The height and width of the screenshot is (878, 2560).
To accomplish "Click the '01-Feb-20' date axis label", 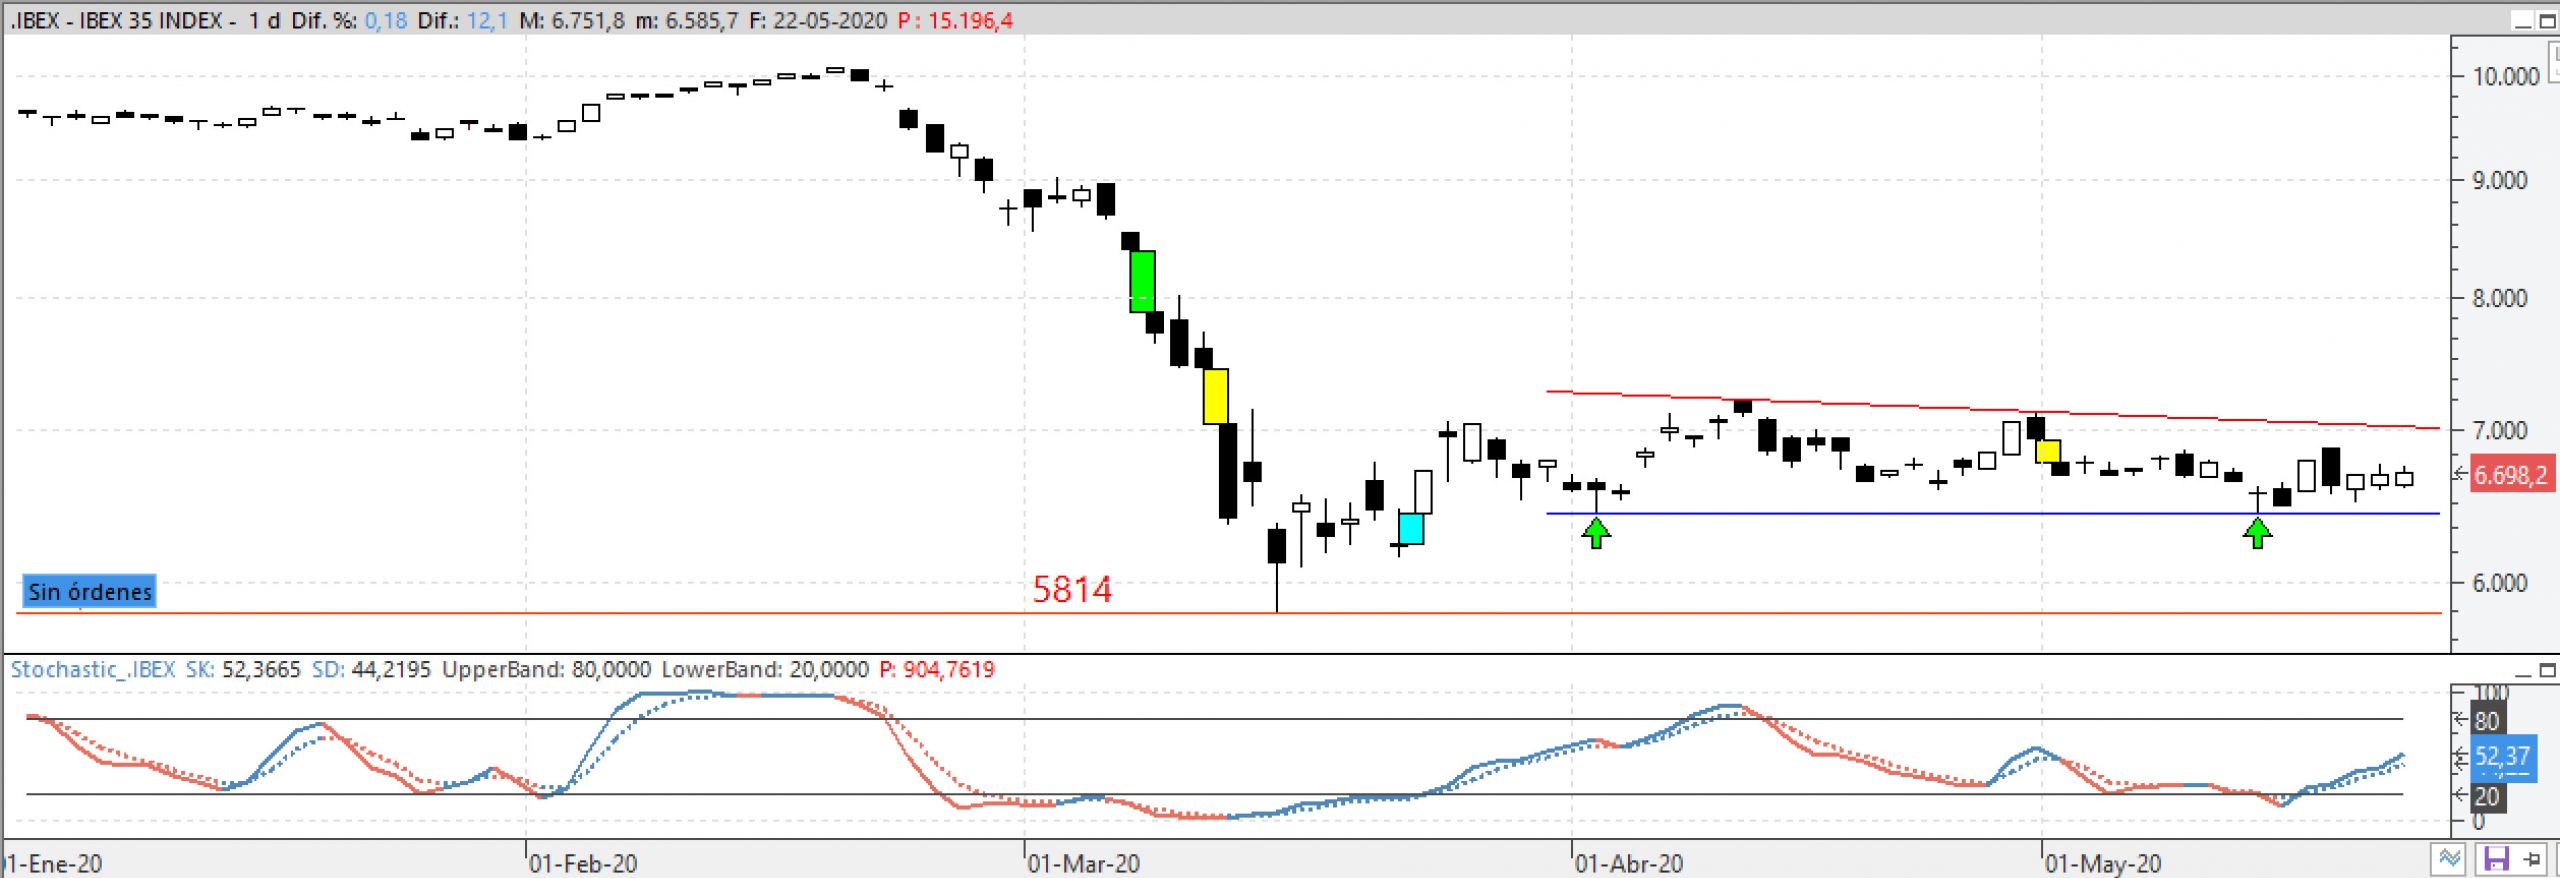I will point(583,863).
